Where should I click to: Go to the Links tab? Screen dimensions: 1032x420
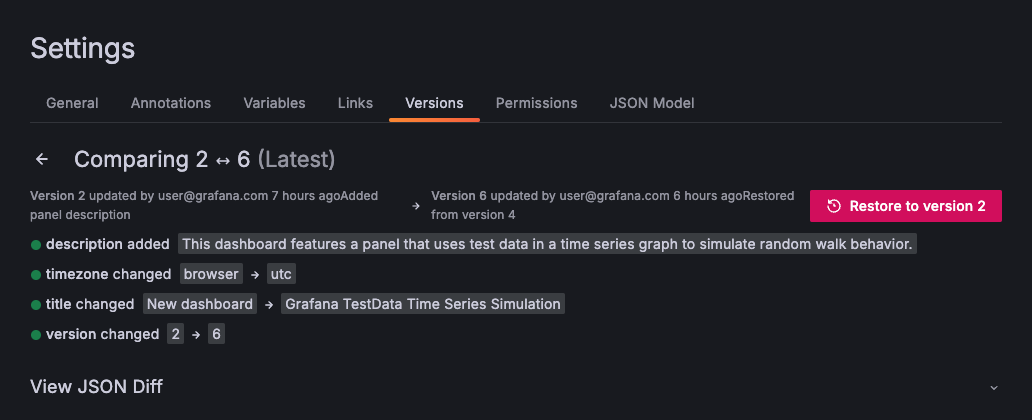click(x=355, y=103)
